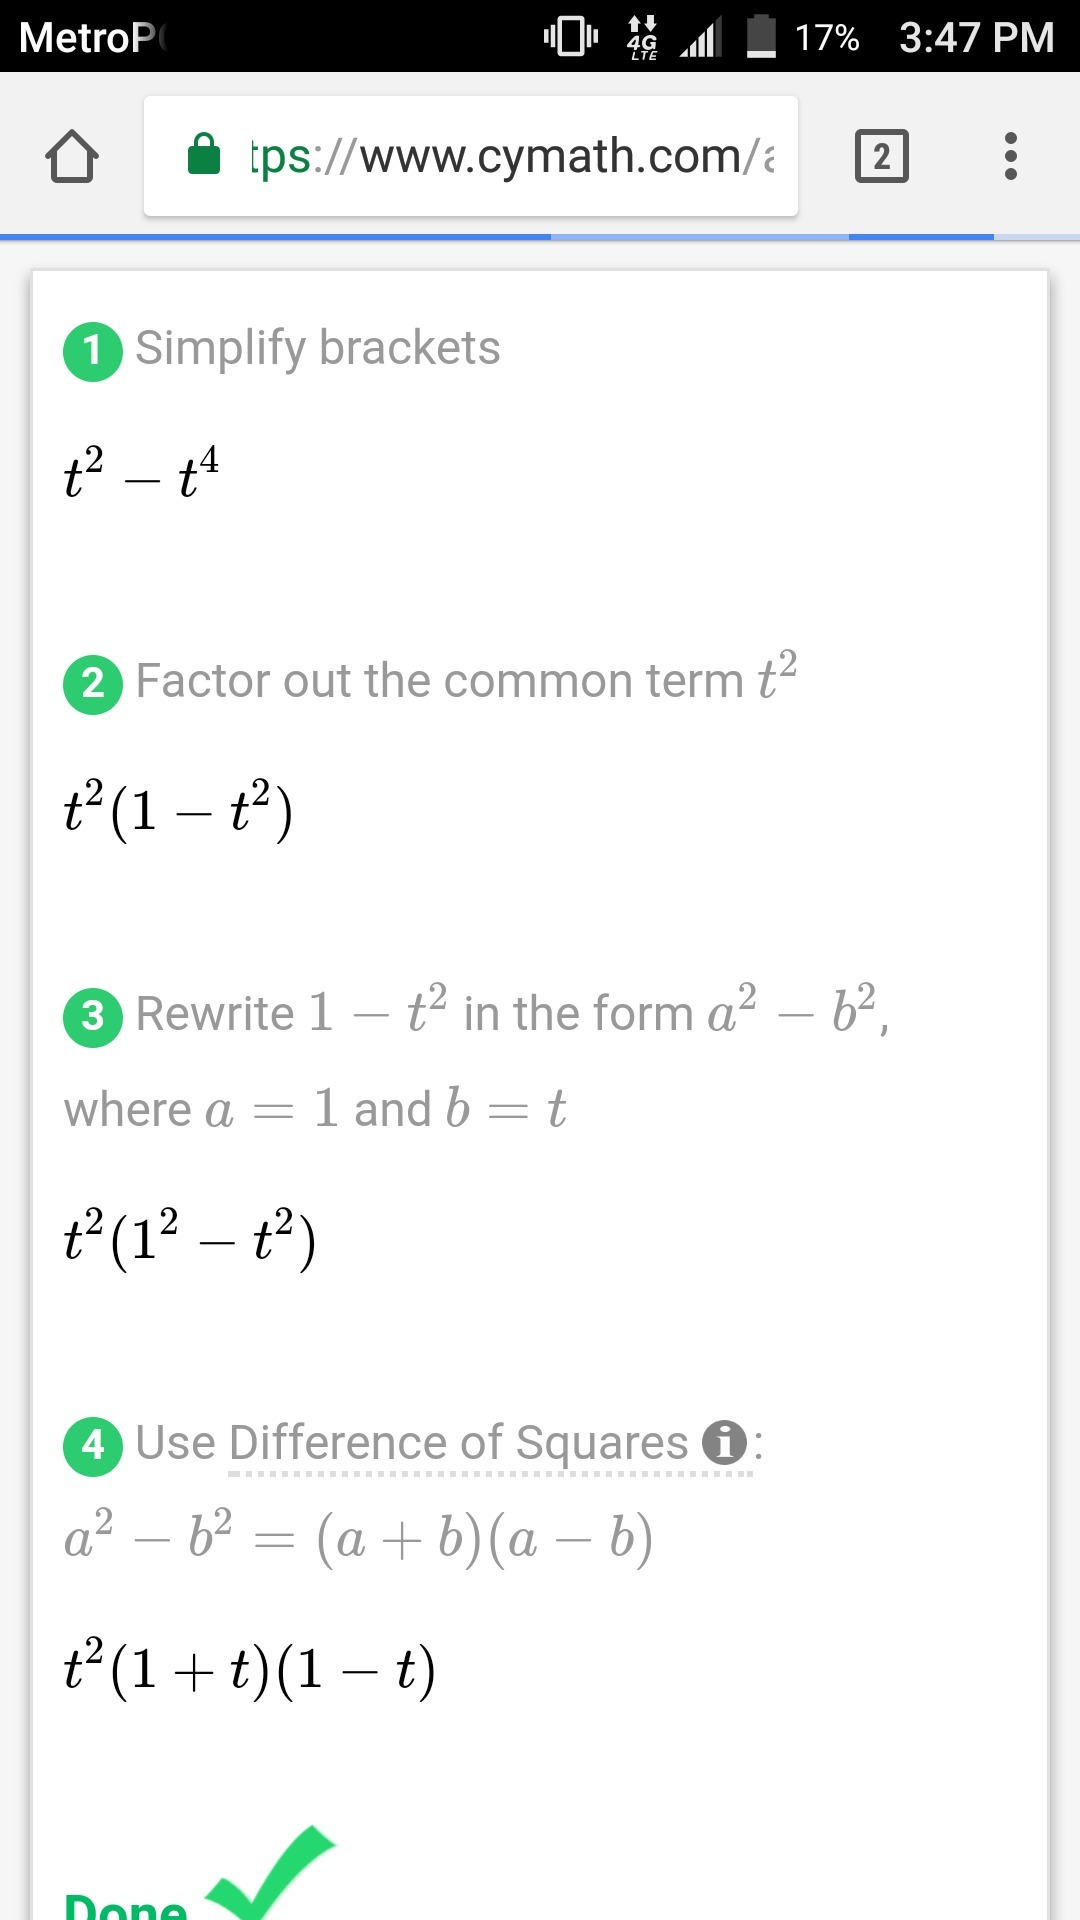1080x1920 pixels.
Task: Select the Simplify brackets step heading
Action: pos(317,349)
